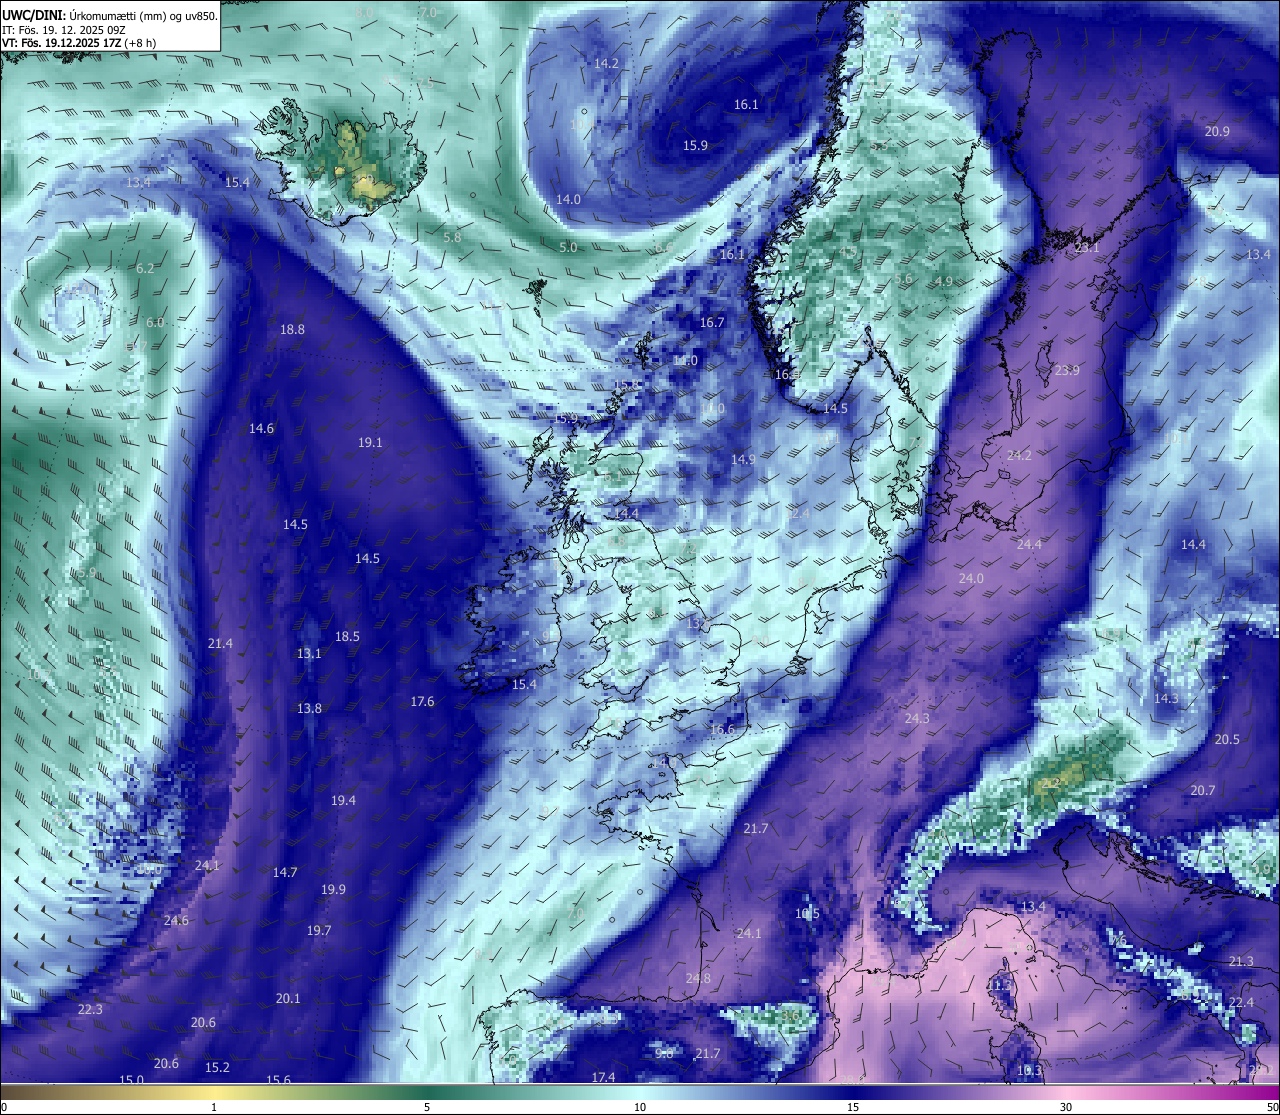This screenshot has width=1280, height=1115.
Task: Click the map value 24.3
Action: tap(916, 718)
